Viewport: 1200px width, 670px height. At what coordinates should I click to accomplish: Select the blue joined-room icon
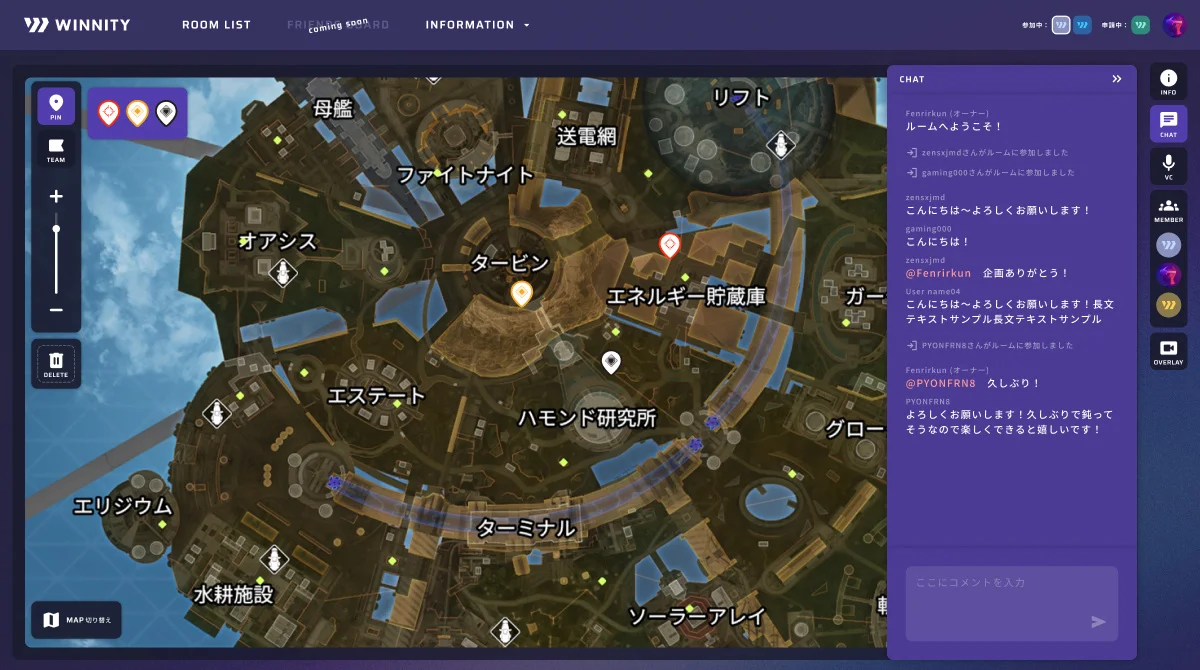tap(1082, 25)
